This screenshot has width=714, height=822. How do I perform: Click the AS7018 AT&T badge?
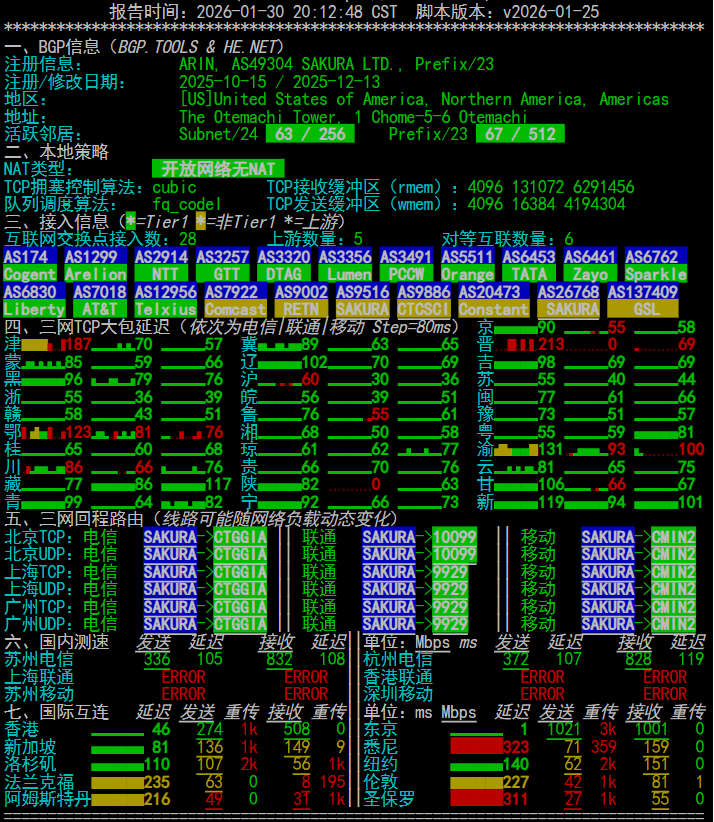100,300
